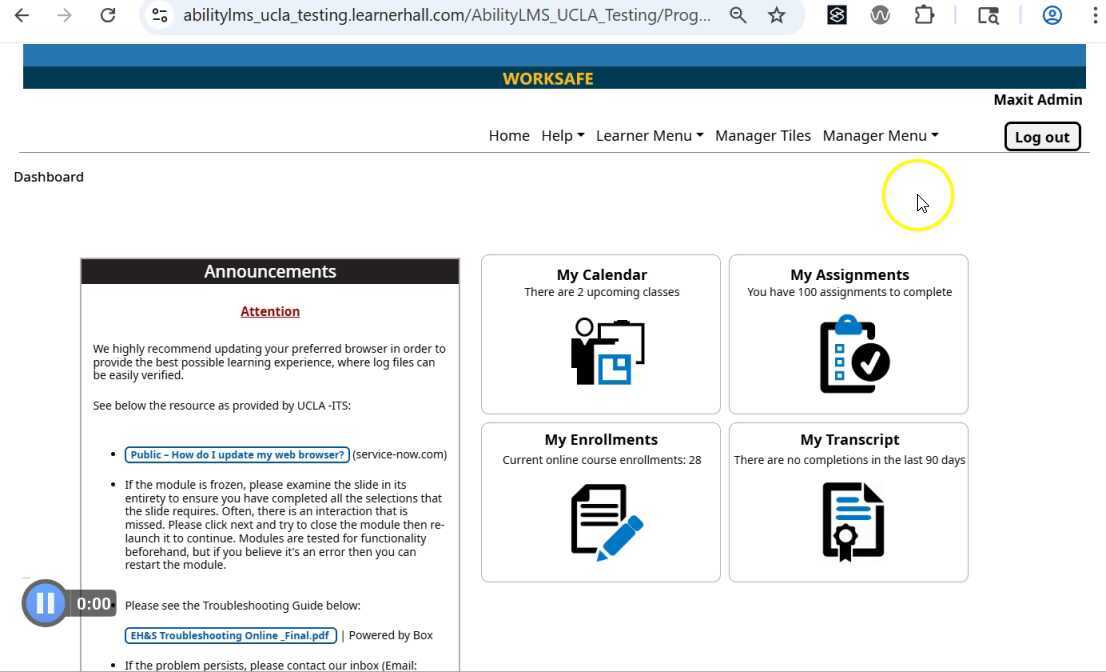The image size is (1106, 672).
Task: Click the My Calendar instructor icon
Action: (x=607, y=351)
